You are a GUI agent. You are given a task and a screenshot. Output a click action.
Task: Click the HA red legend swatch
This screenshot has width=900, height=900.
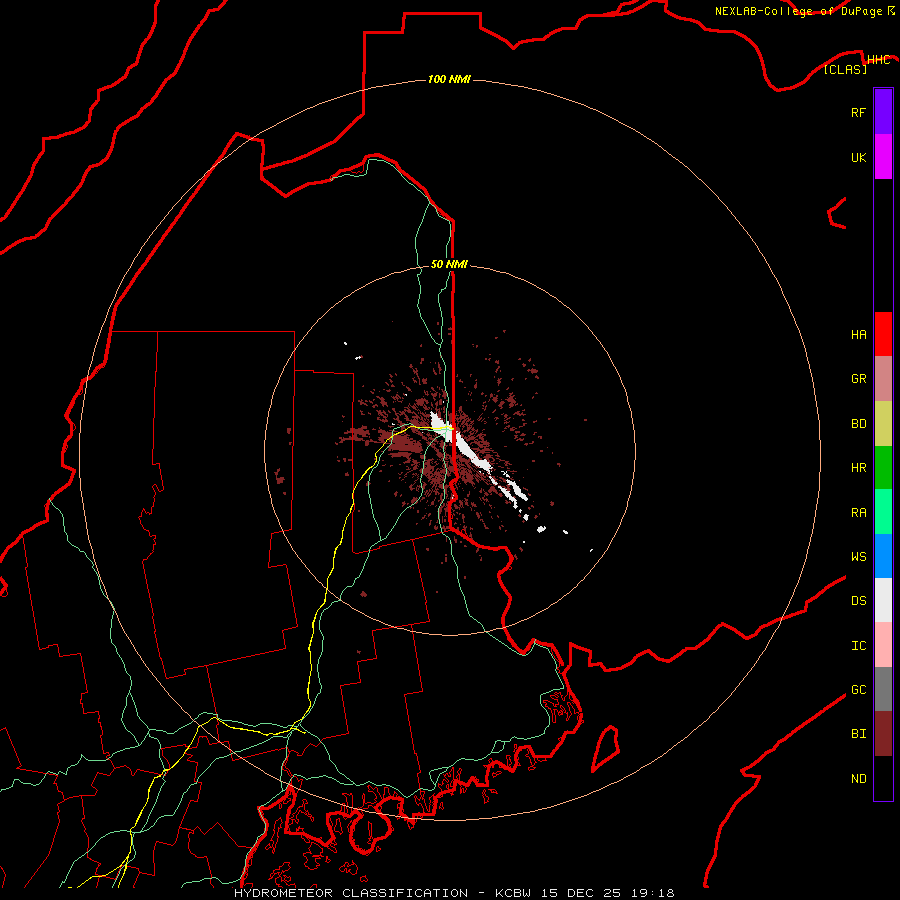(x=883, y=334)
